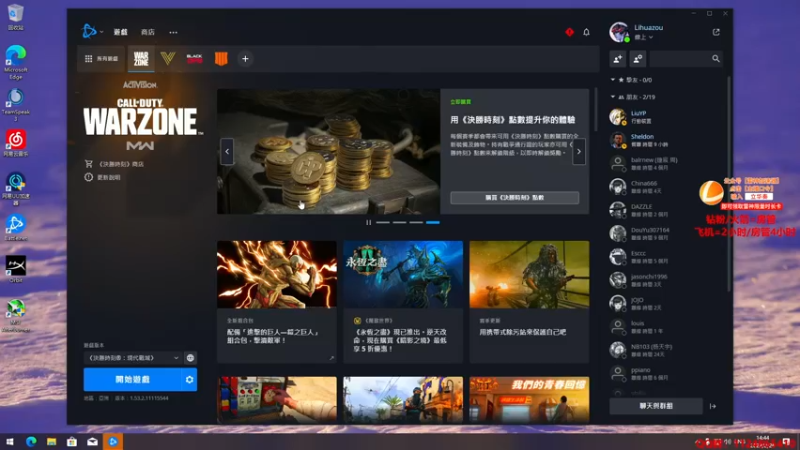Switch to the Games tab
The height and width of the screenshot is (450, 800).
120,32
